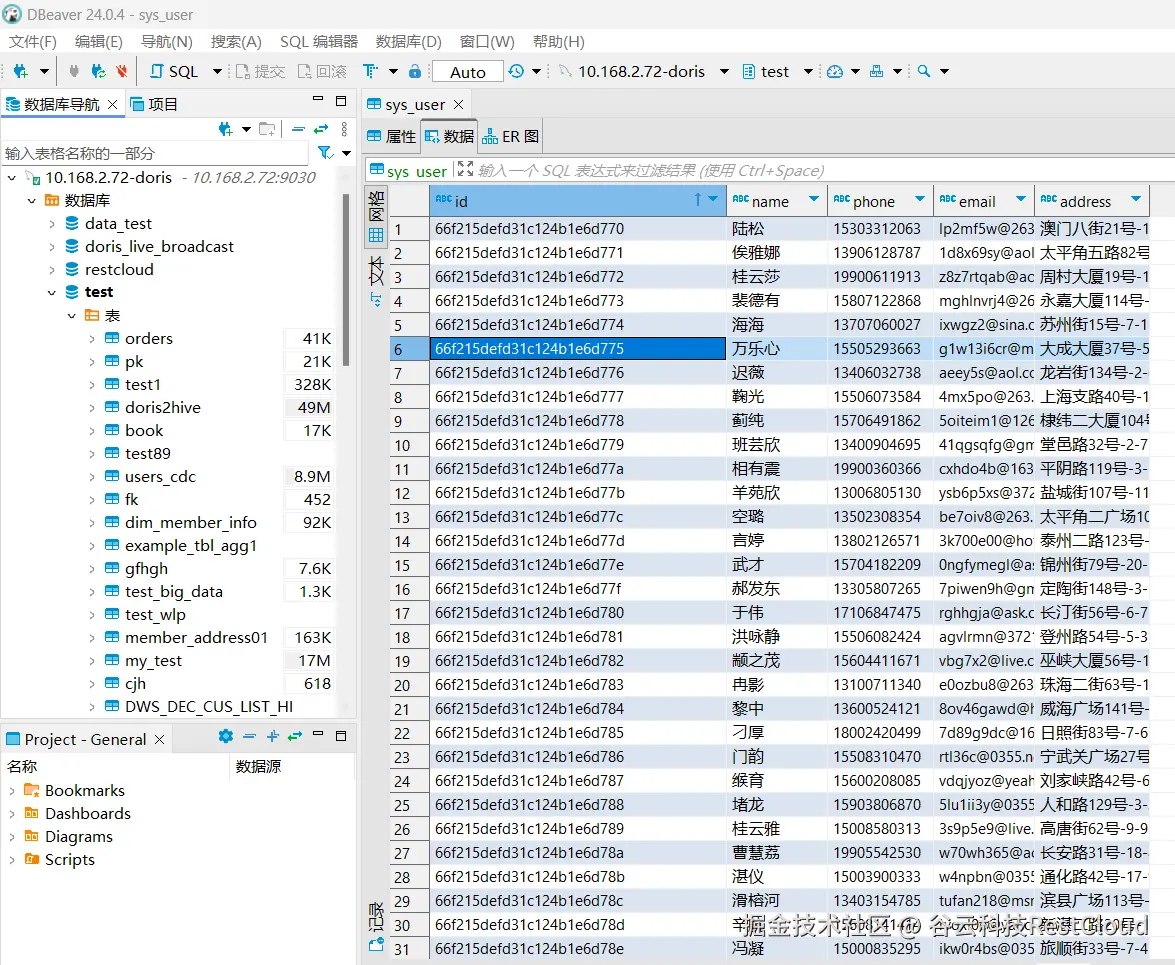1175x965 pixels.
Task: Expand the Bookmarks folder
Action: tap(12, 791)
